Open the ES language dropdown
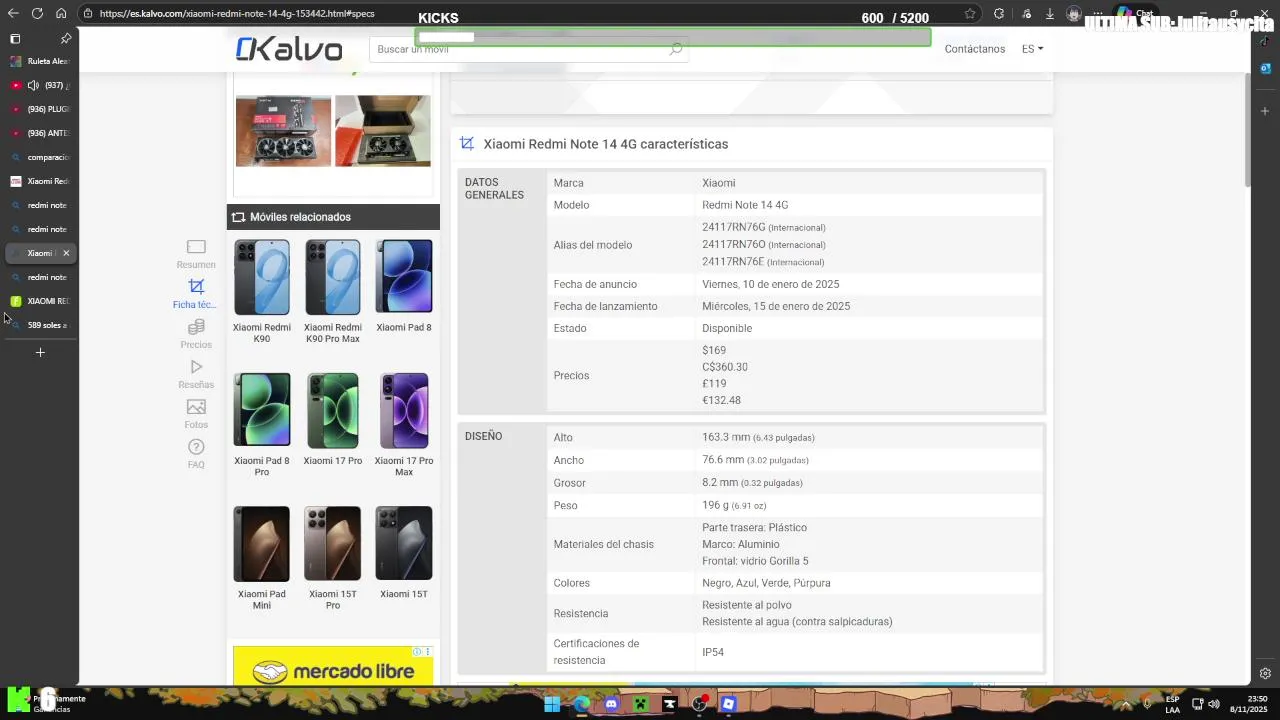The image size is (1280, 720). point(1032,49)
